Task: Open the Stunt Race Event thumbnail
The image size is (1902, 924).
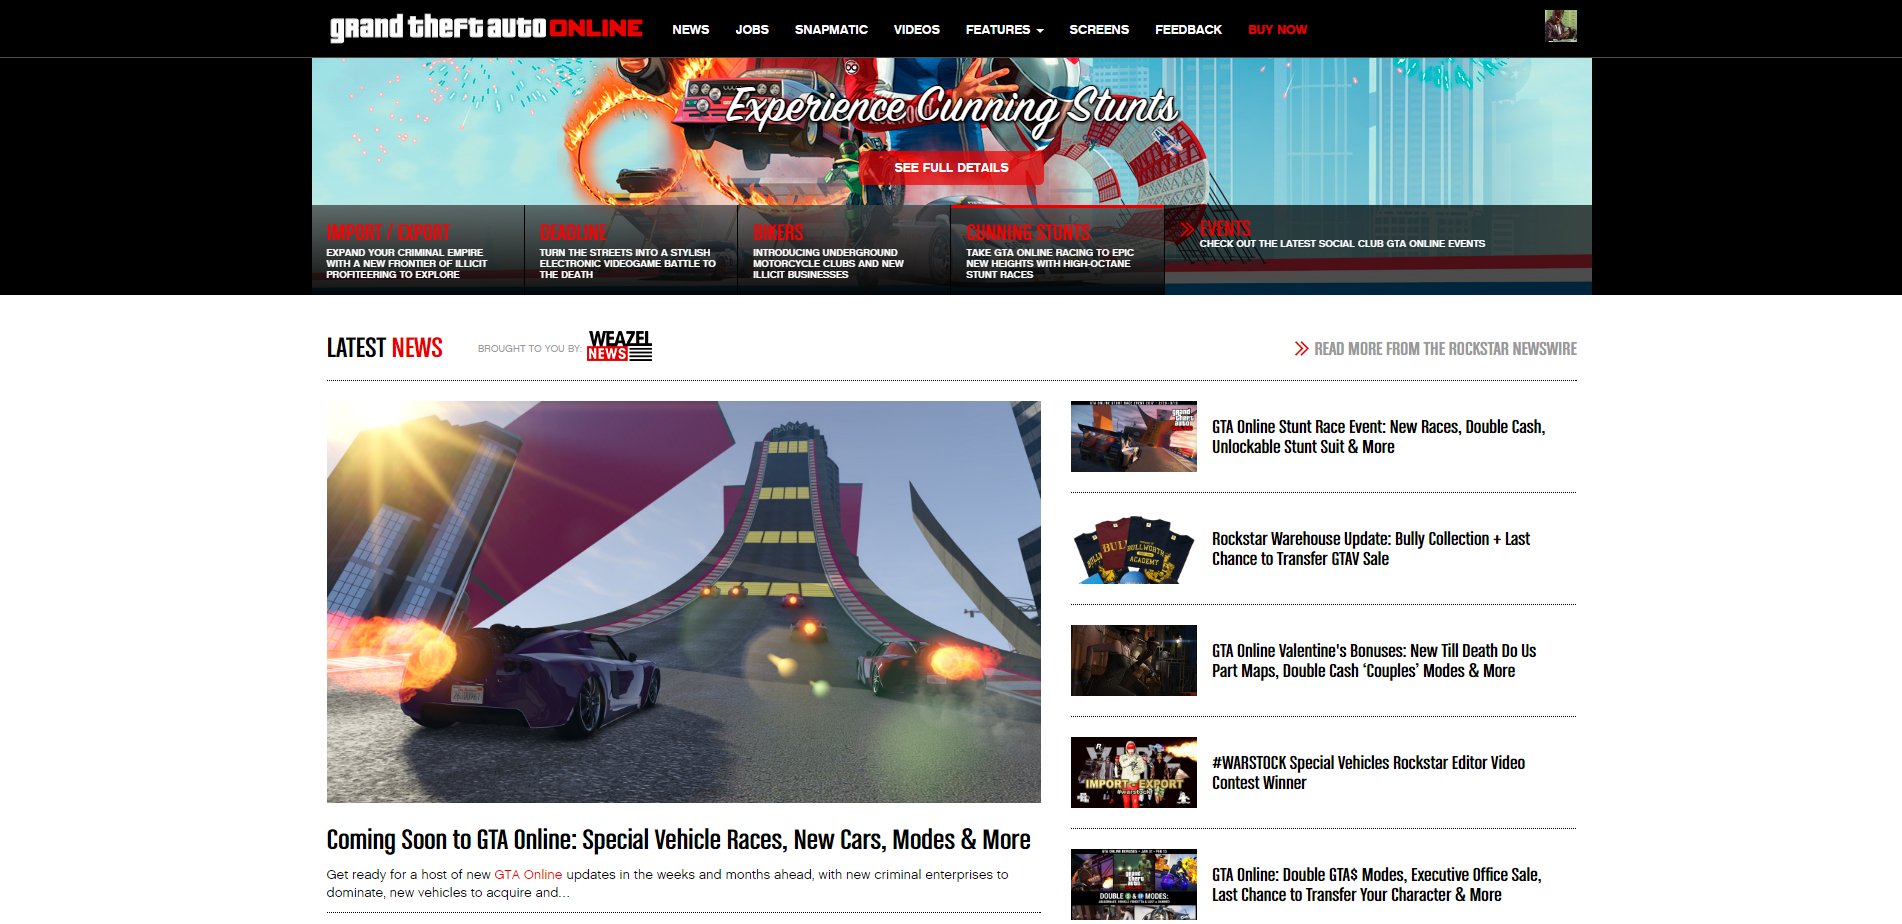Action: (x=1133, y=437)
